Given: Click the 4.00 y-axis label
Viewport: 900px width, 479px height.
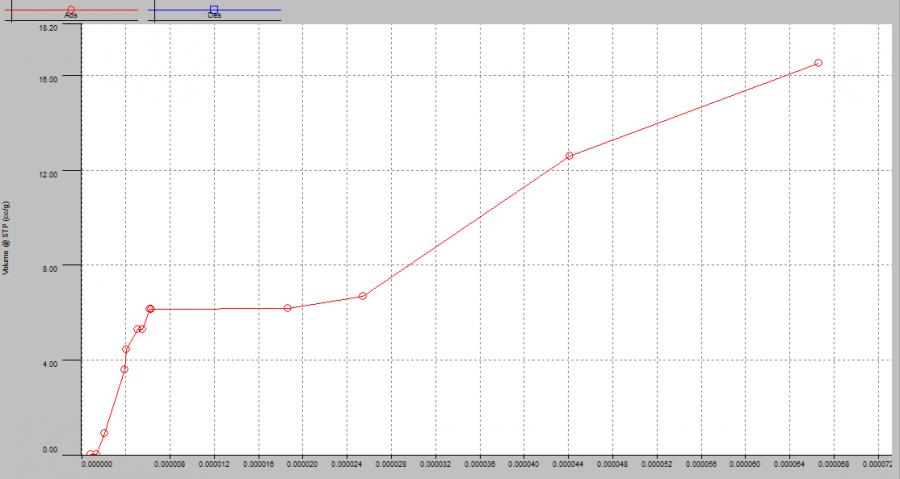Looking at the screenshot, I should [x=50, y=364].
